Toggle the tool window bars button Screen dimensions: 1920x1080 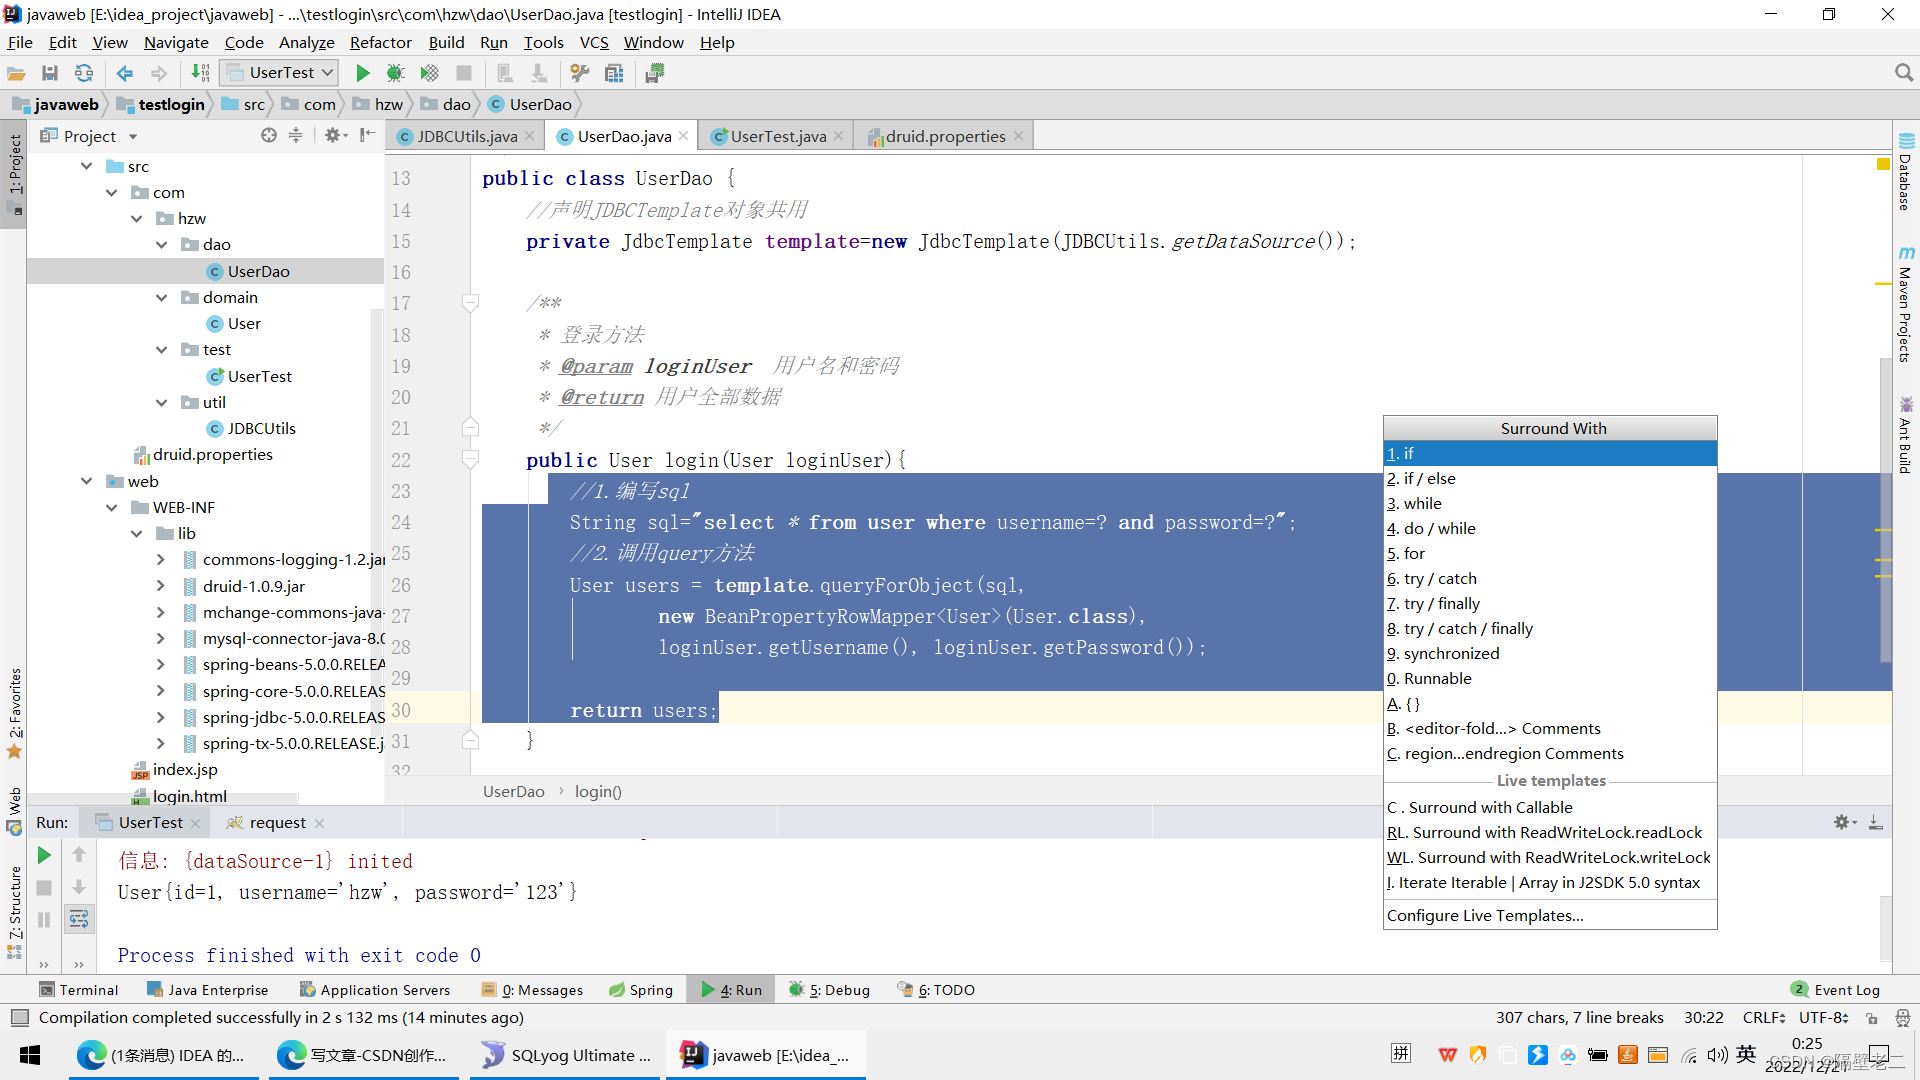click(x=19, y=1018)
